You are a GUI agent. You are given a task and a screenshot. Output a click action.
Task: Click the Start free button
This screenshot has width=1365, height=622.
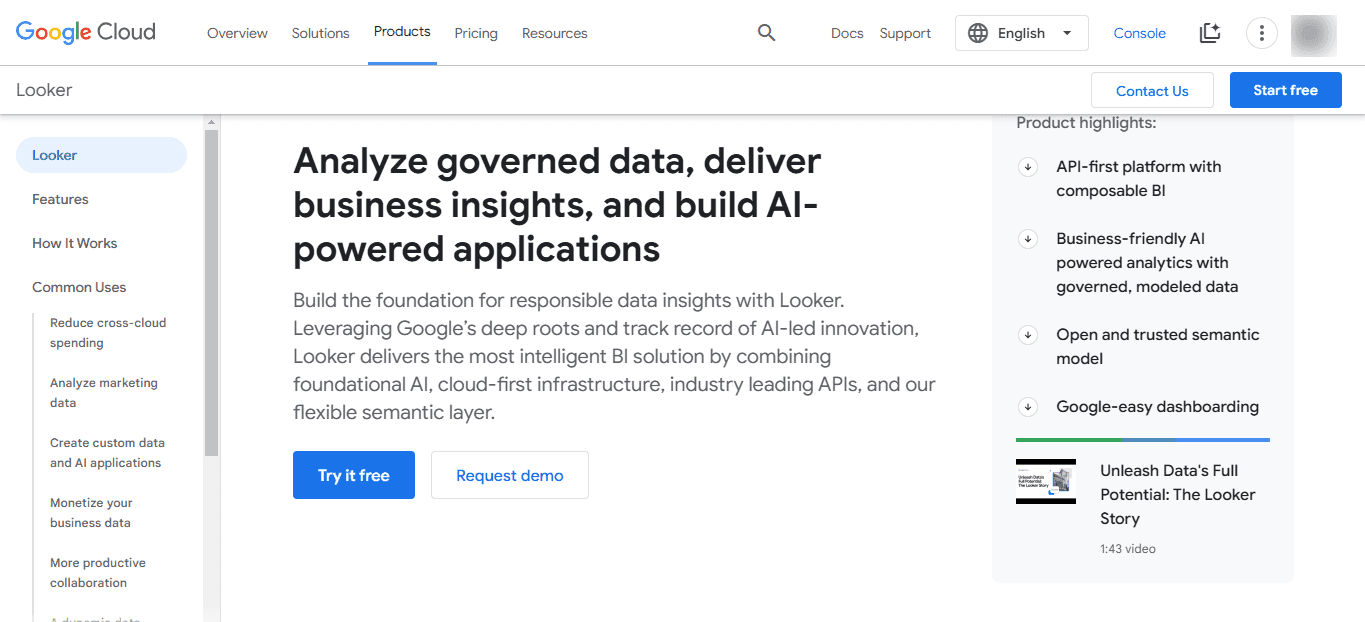1285,89
